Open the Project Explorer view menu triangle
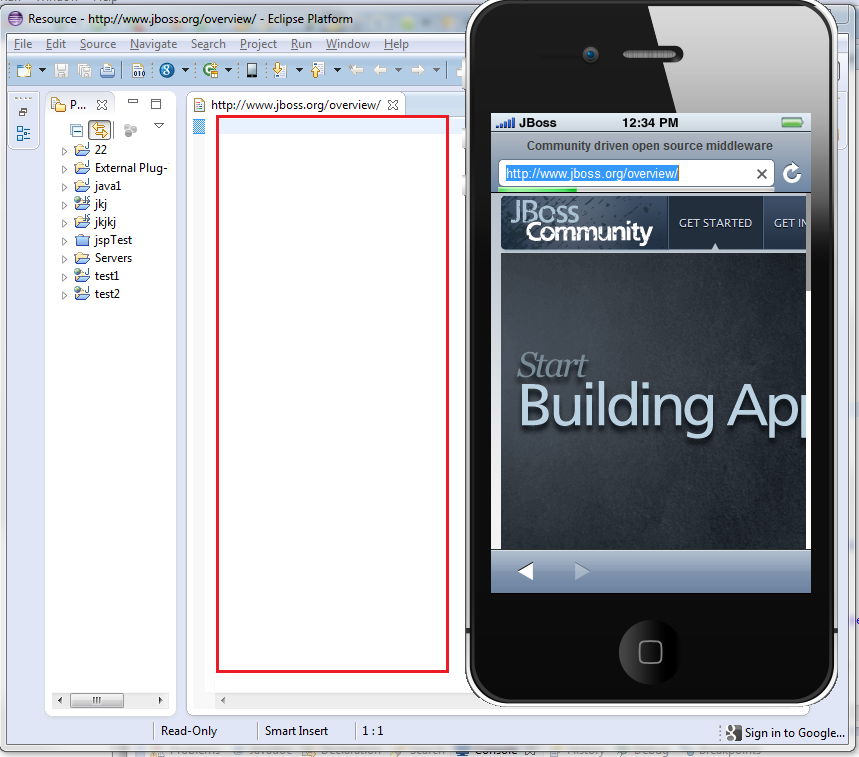859x757 pixels. [159, 126]
